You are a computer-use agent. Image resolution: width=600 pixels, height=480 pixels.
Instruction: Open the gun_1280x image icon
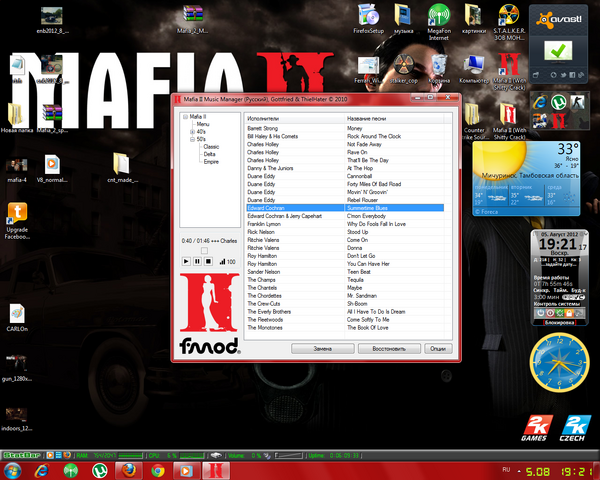[16, 367]
